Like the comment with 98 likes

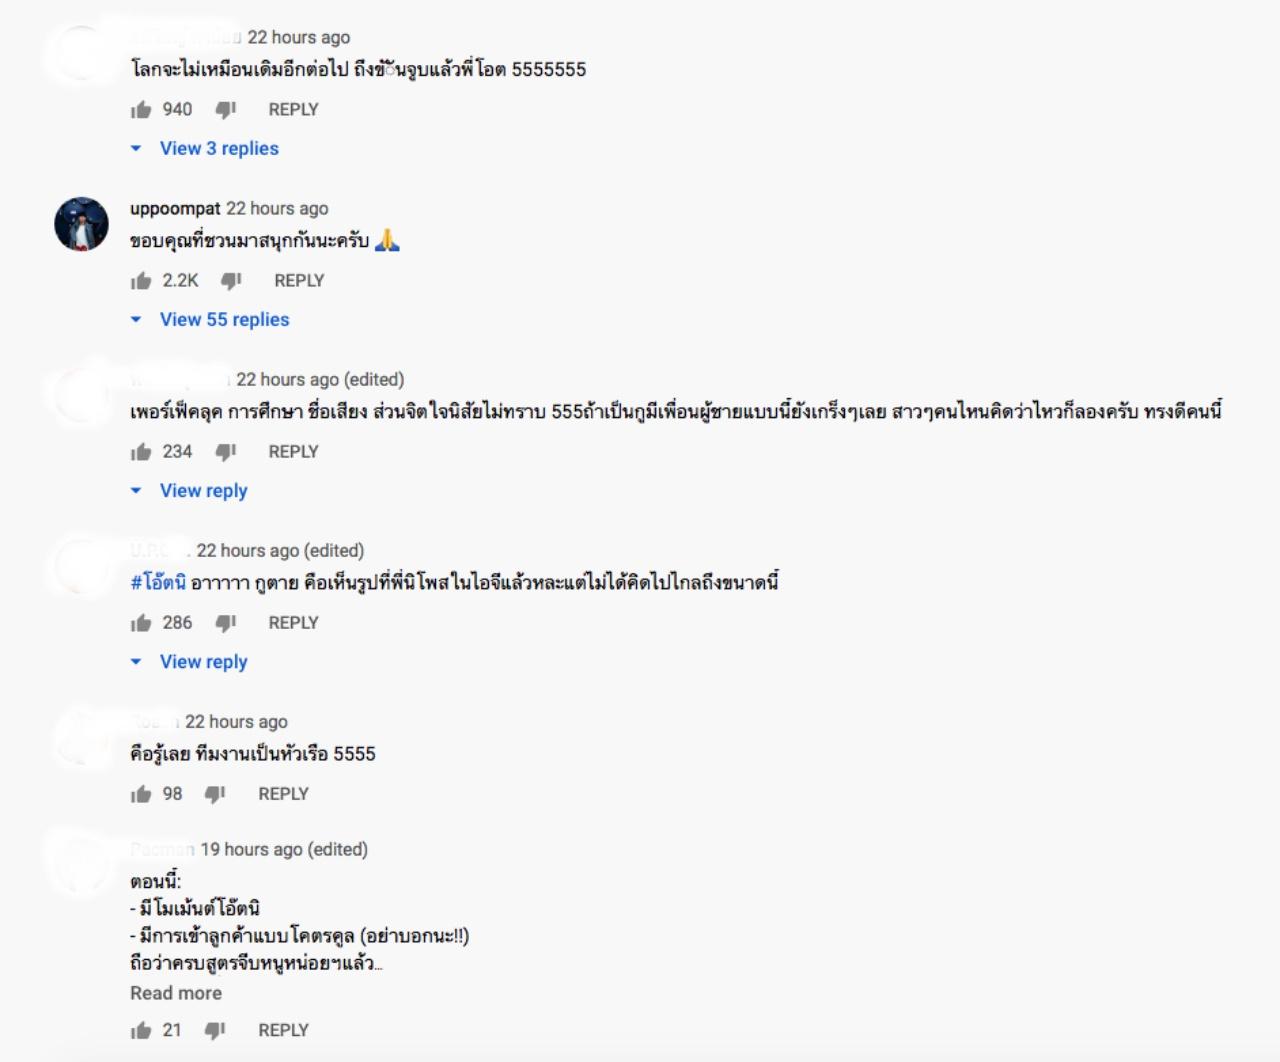(141, 794)
